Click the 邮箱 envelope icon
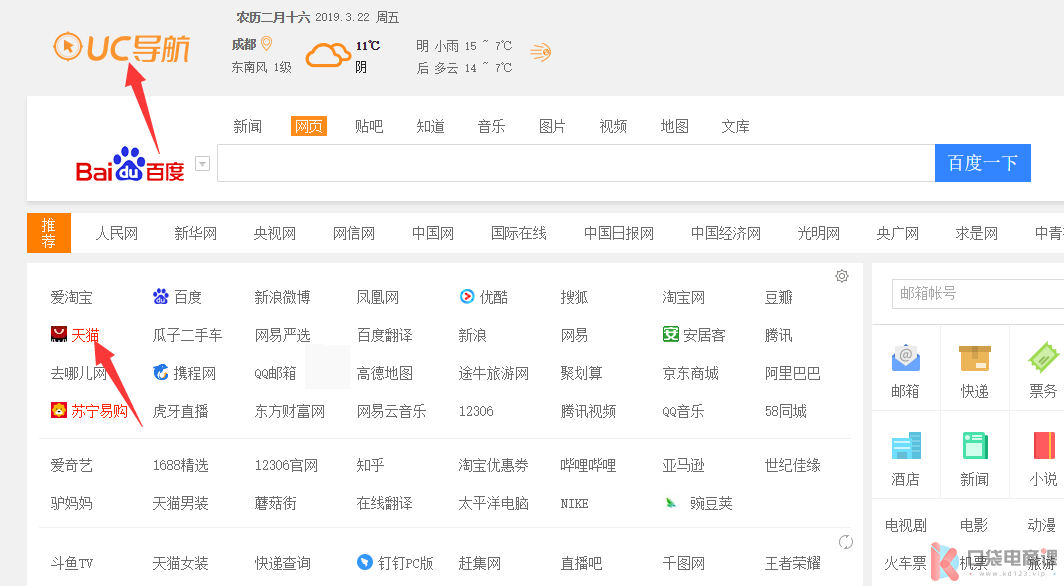 pos(905,358)
